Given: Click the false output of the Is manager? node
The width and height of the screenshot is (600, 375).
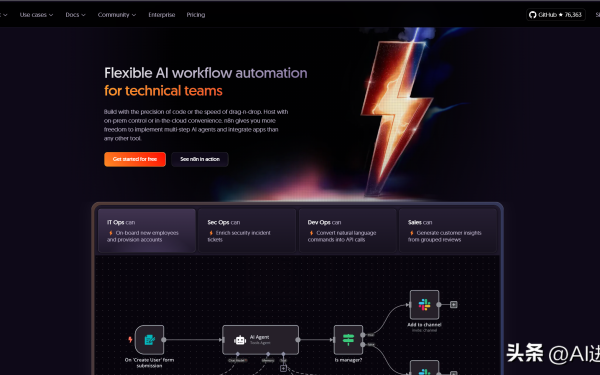Looking at the screenshot, I should 363,345.
